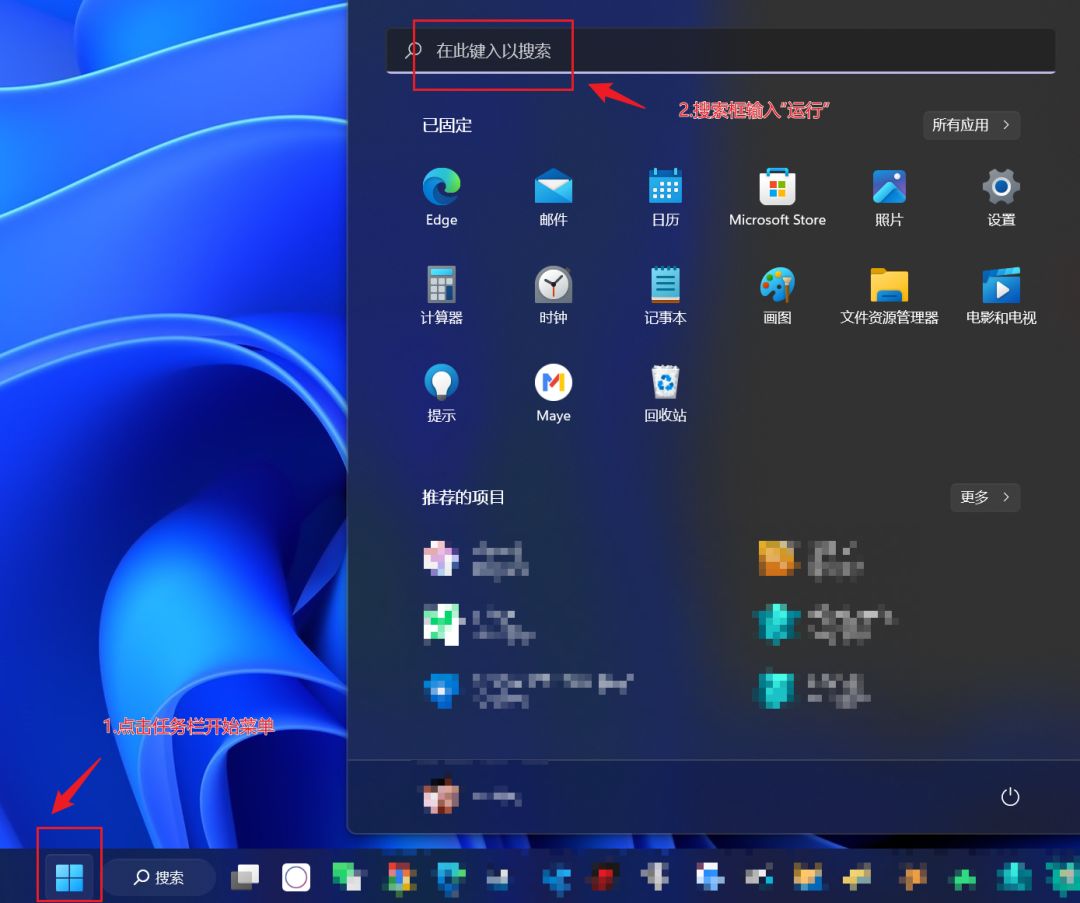Click the power button icon

(x=1010, y=797)
